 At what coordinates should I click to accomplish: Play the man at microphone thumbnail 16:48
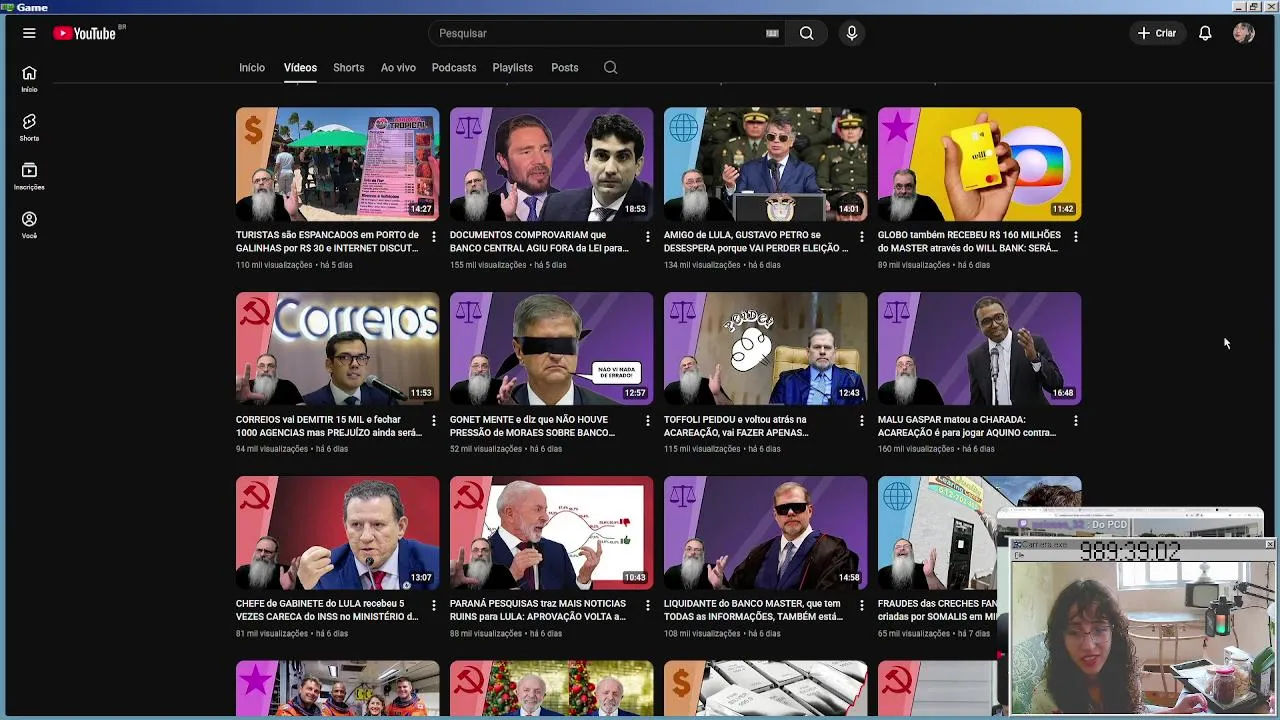(x=979, y=348)
